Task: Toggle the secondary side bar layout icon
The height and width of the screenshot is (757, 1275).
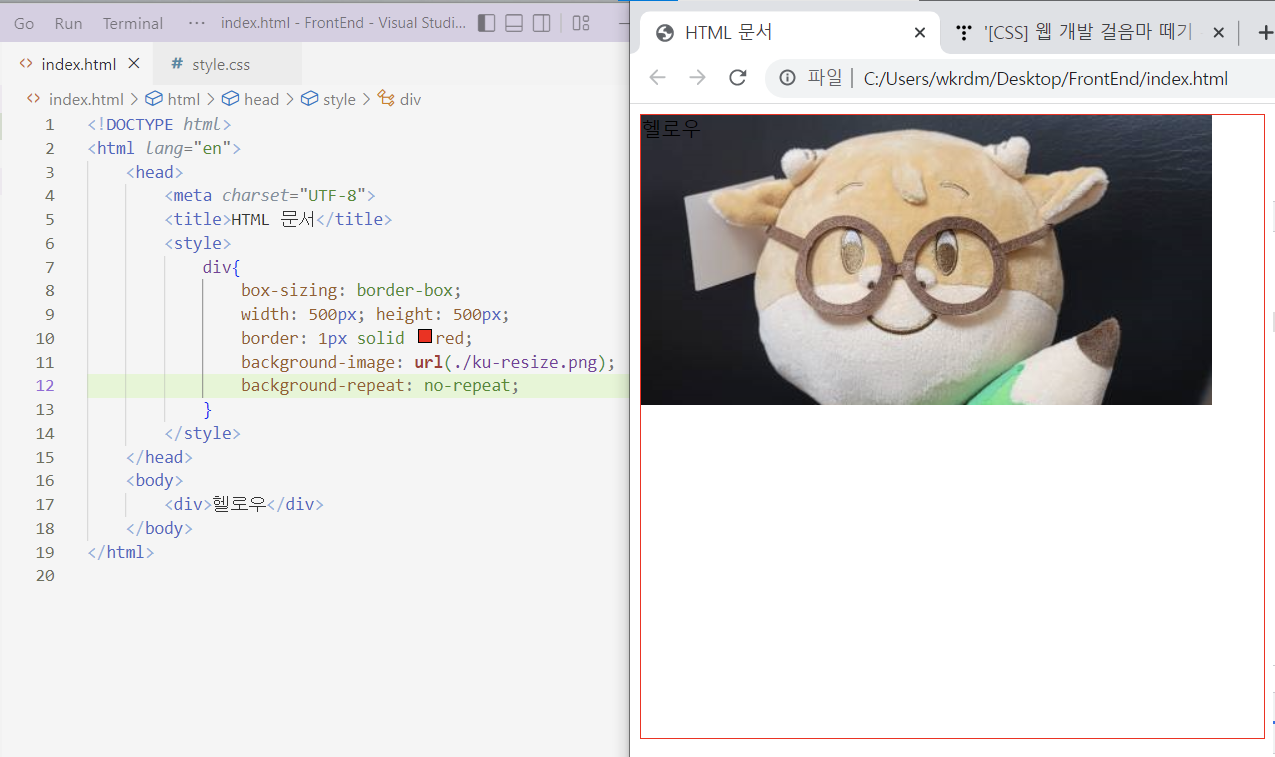Action: click(541, 23)
